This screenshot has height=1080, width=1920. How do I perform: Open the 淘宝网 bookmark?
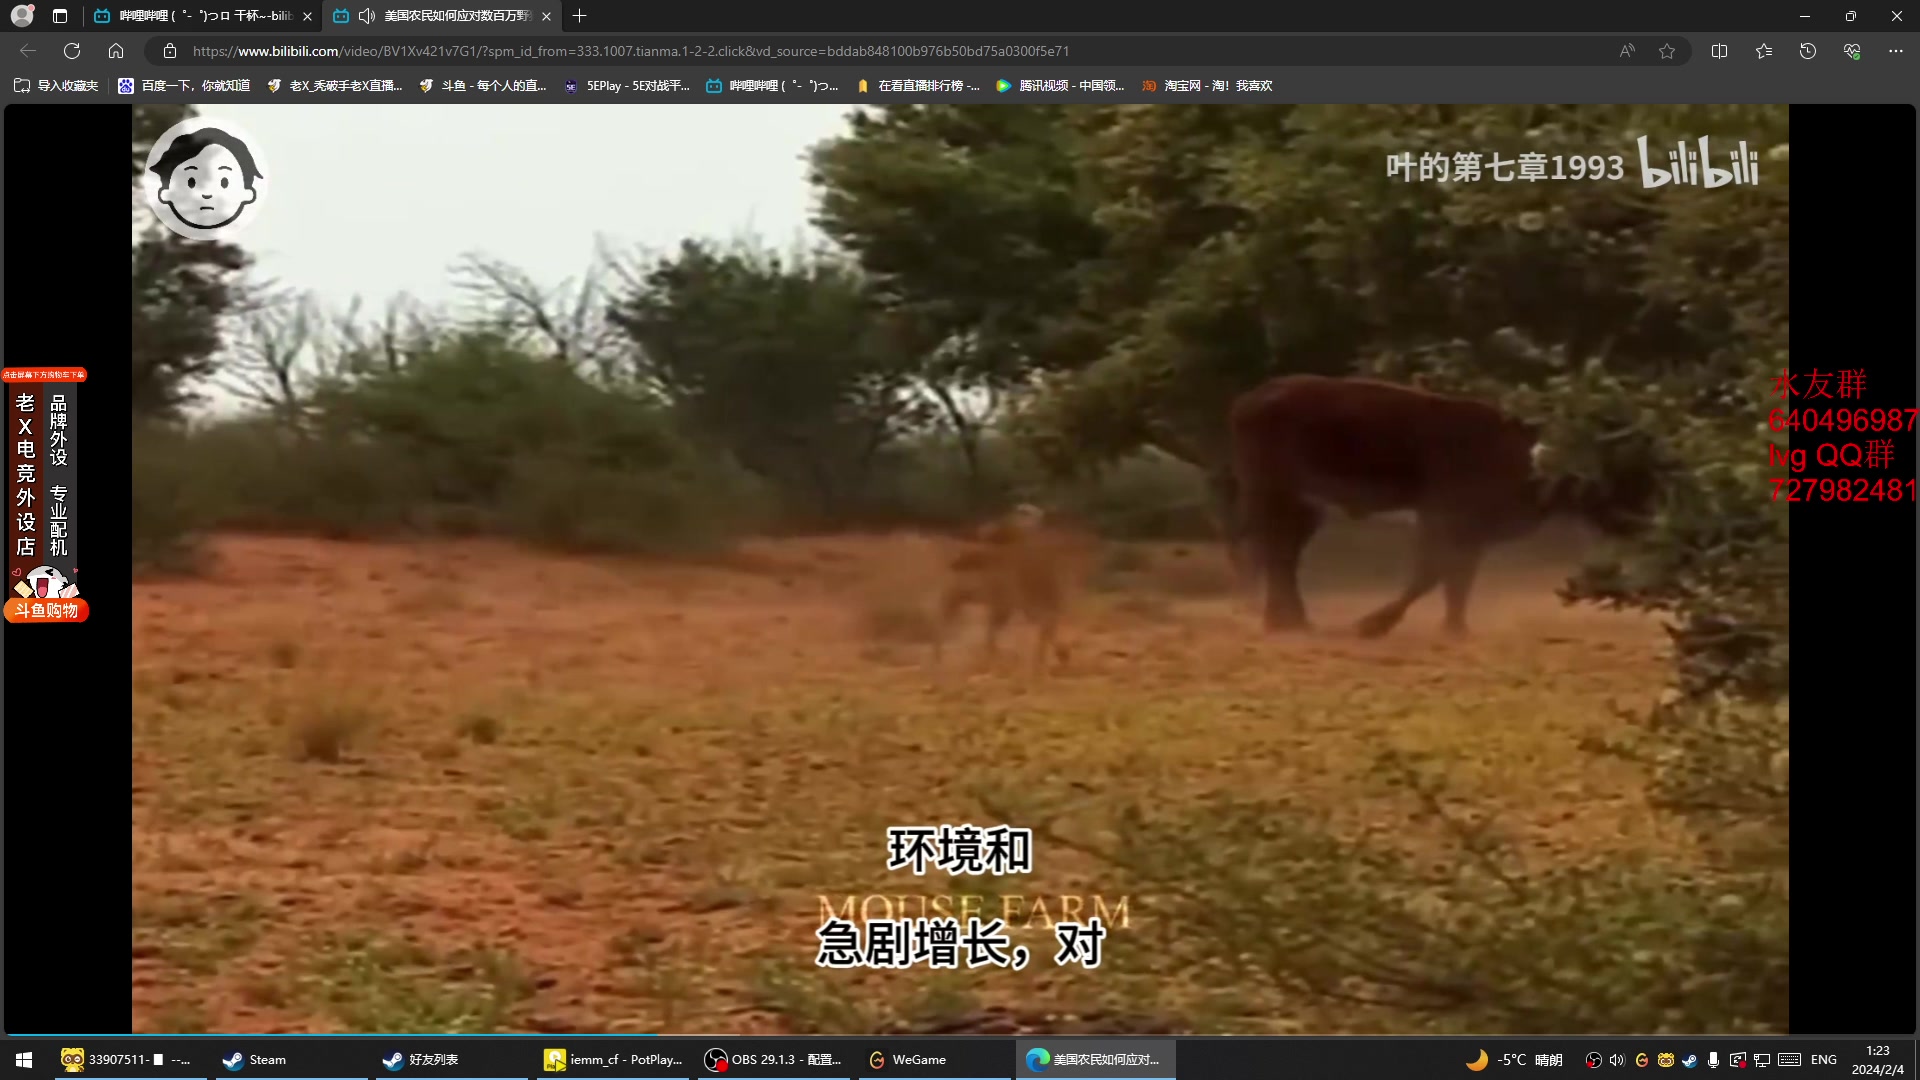point(1207,86)
